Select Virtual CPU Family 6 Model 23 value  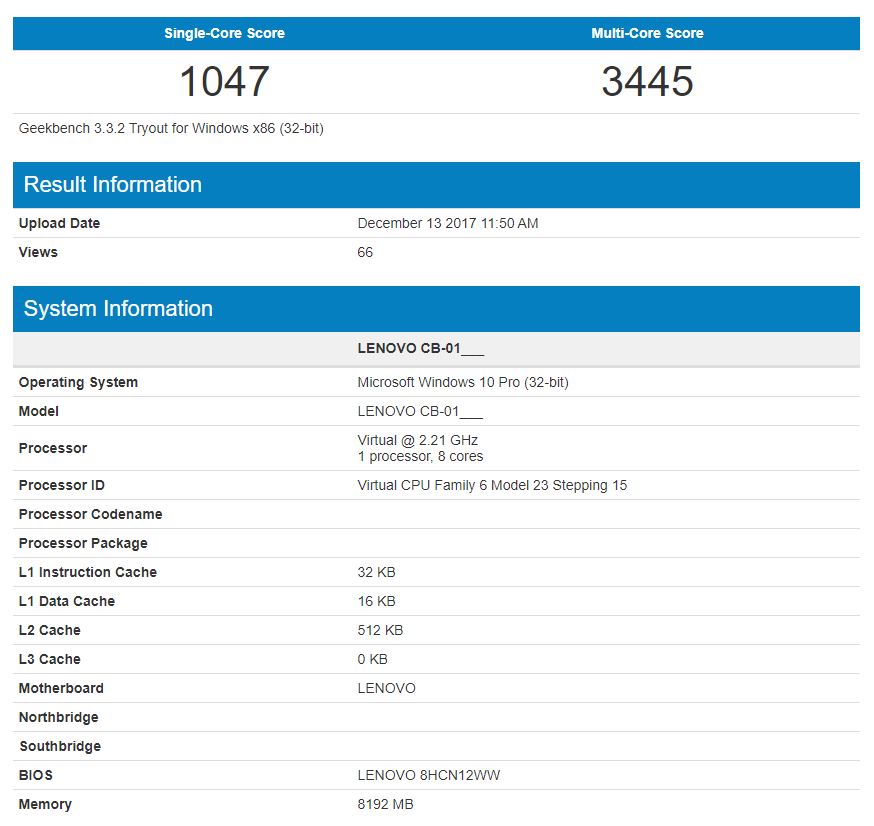pyautogui.click(x=492, y=485)
